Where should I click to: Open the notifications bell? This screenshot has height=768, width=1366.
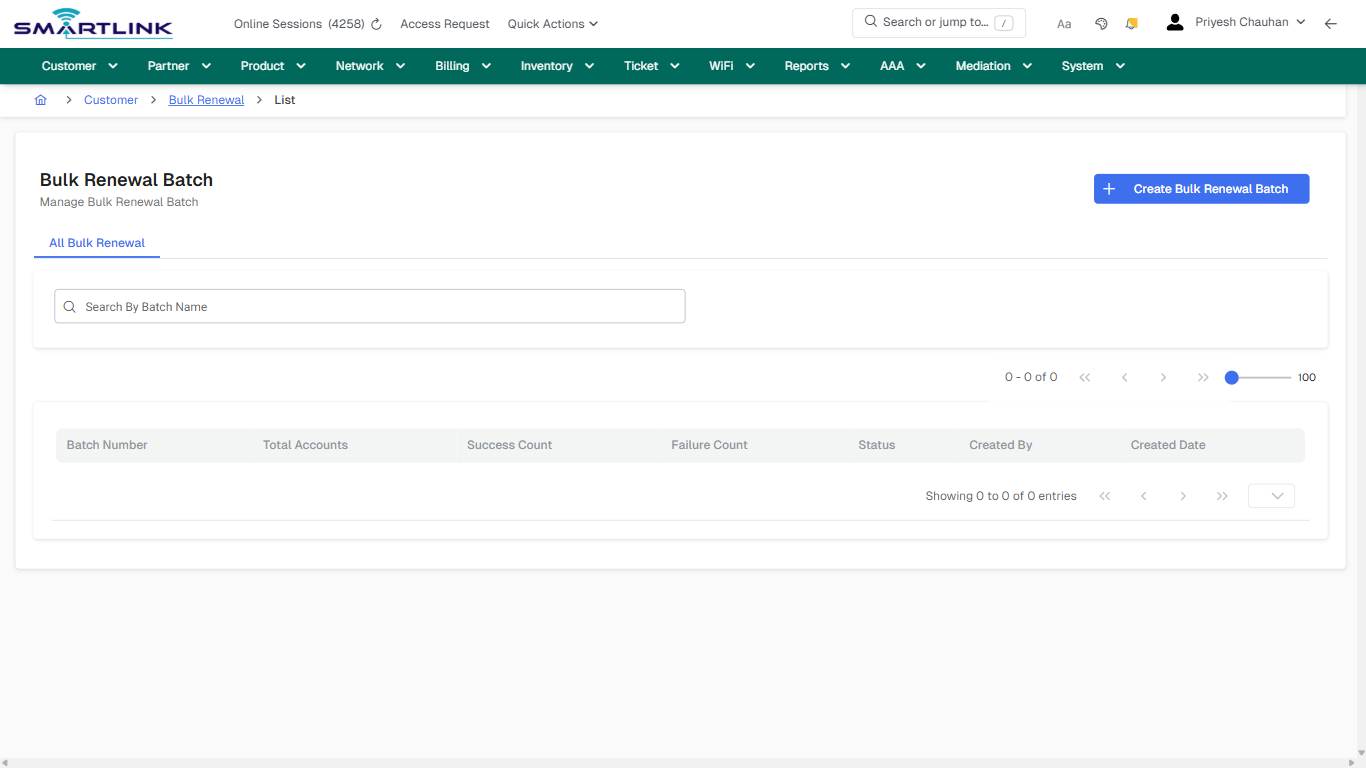tap(1131, 23)
